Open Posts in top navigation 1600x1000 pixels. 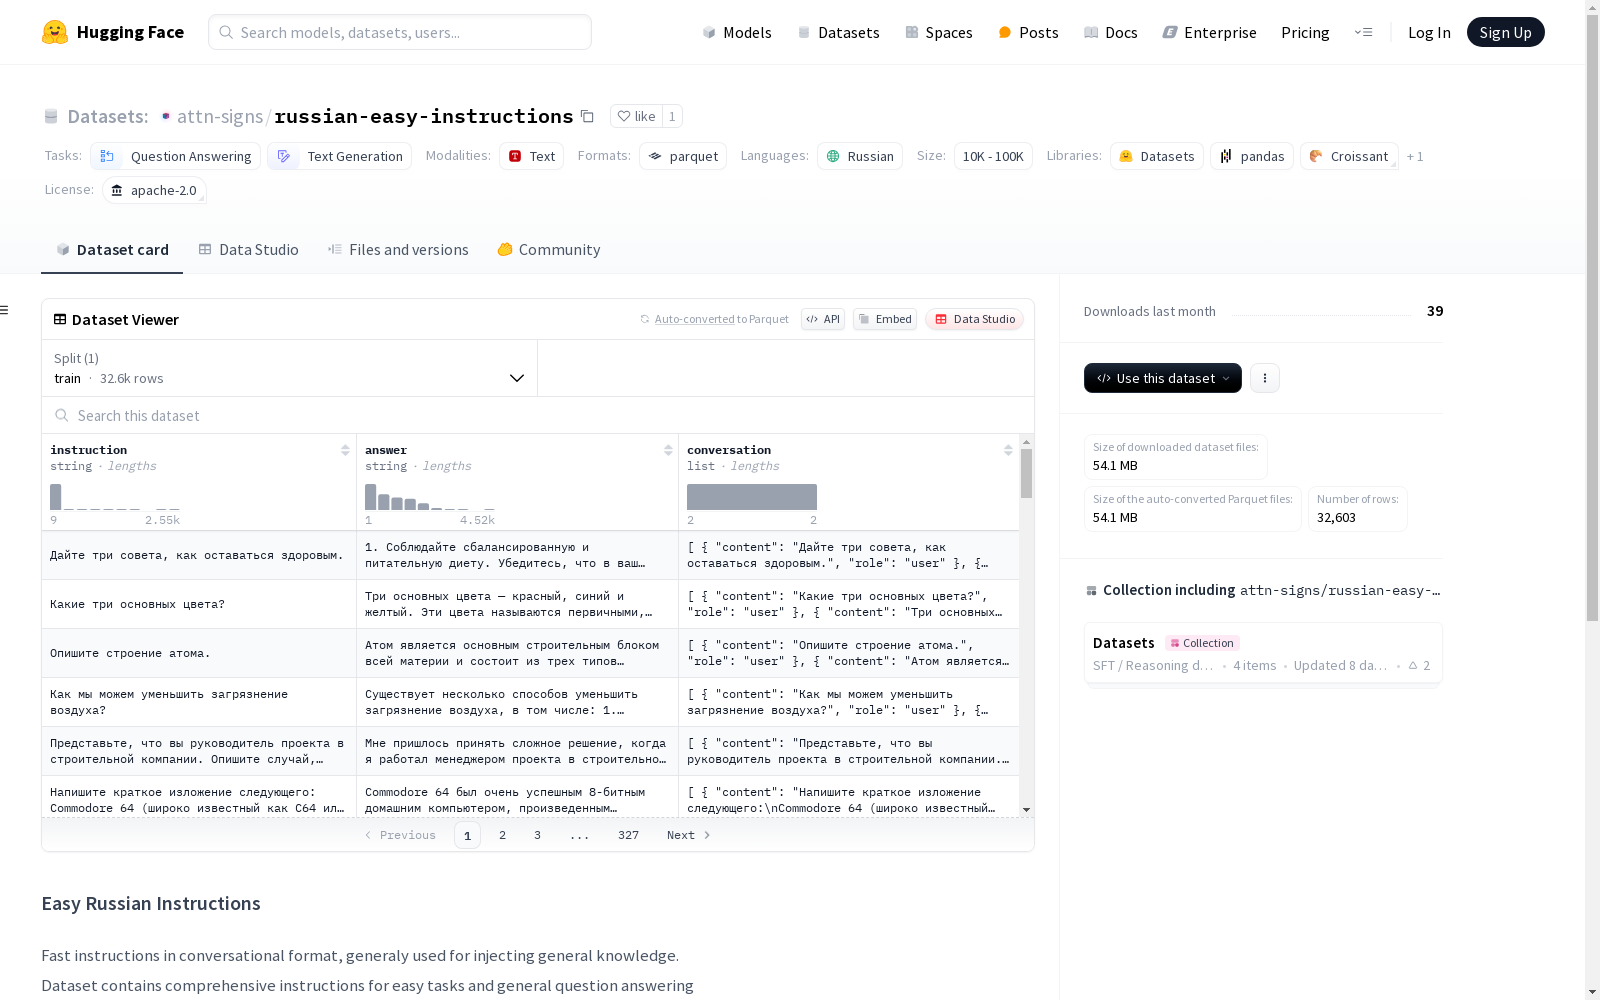(x=1028, y=32)
